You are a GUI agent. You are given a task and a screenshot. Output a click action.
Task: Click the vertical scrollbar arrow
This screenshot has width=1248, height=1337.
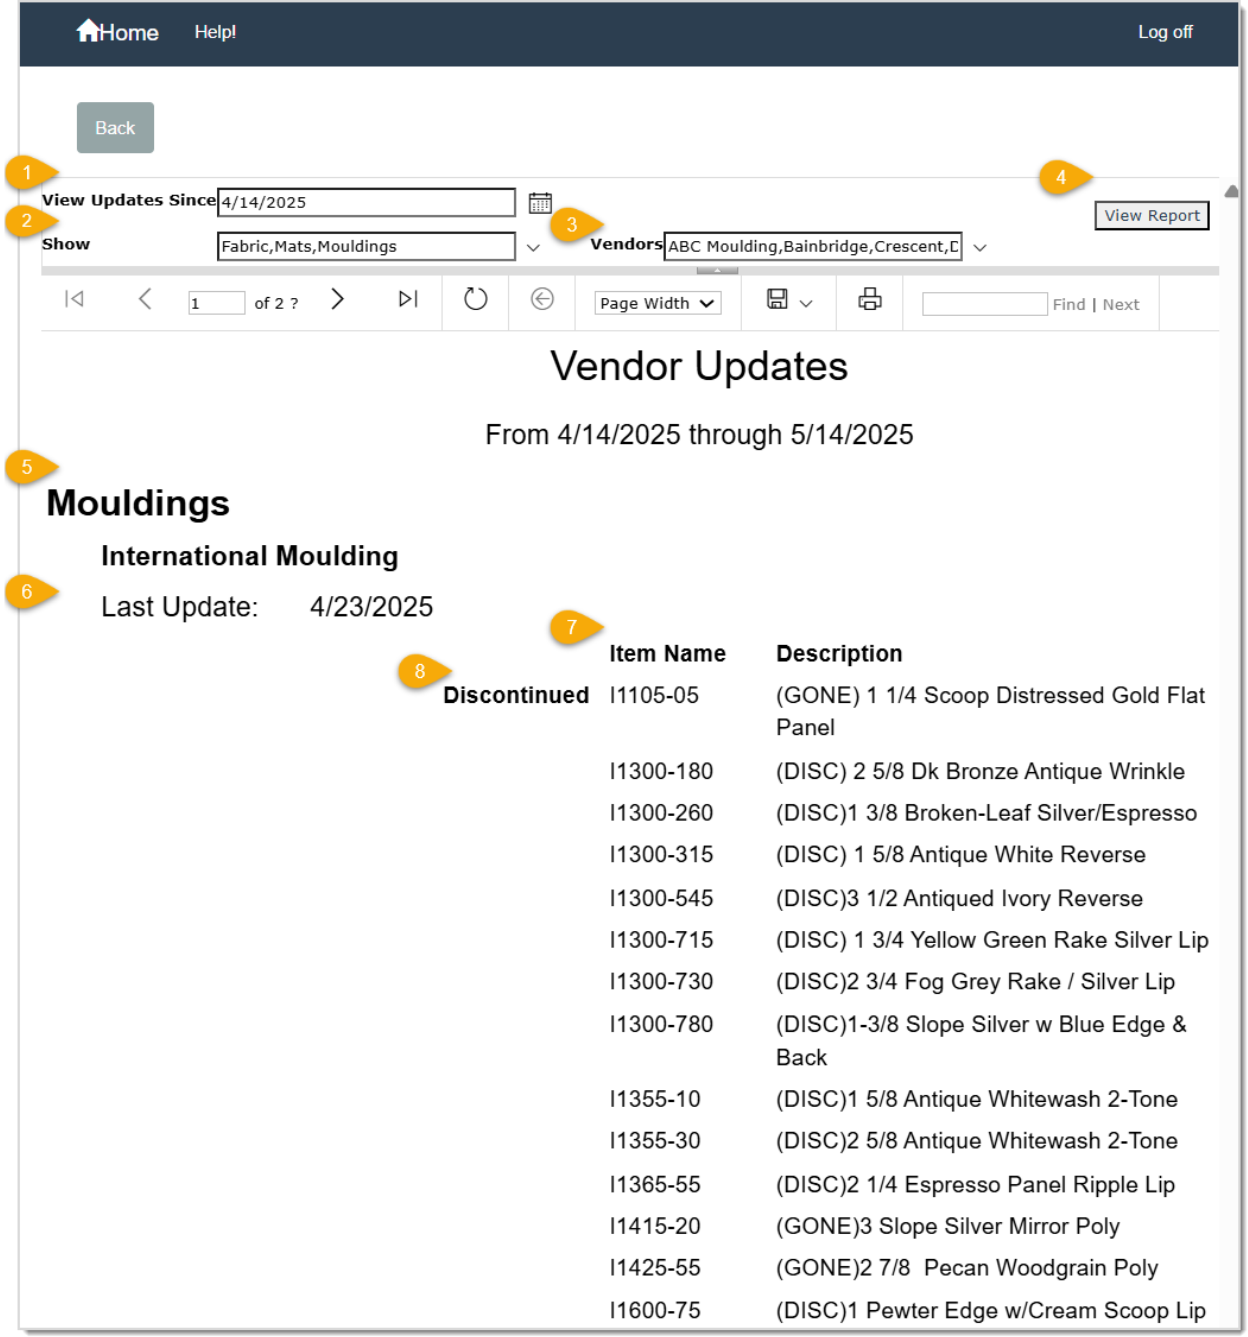pyautogui.click(x=1232, y=189)
